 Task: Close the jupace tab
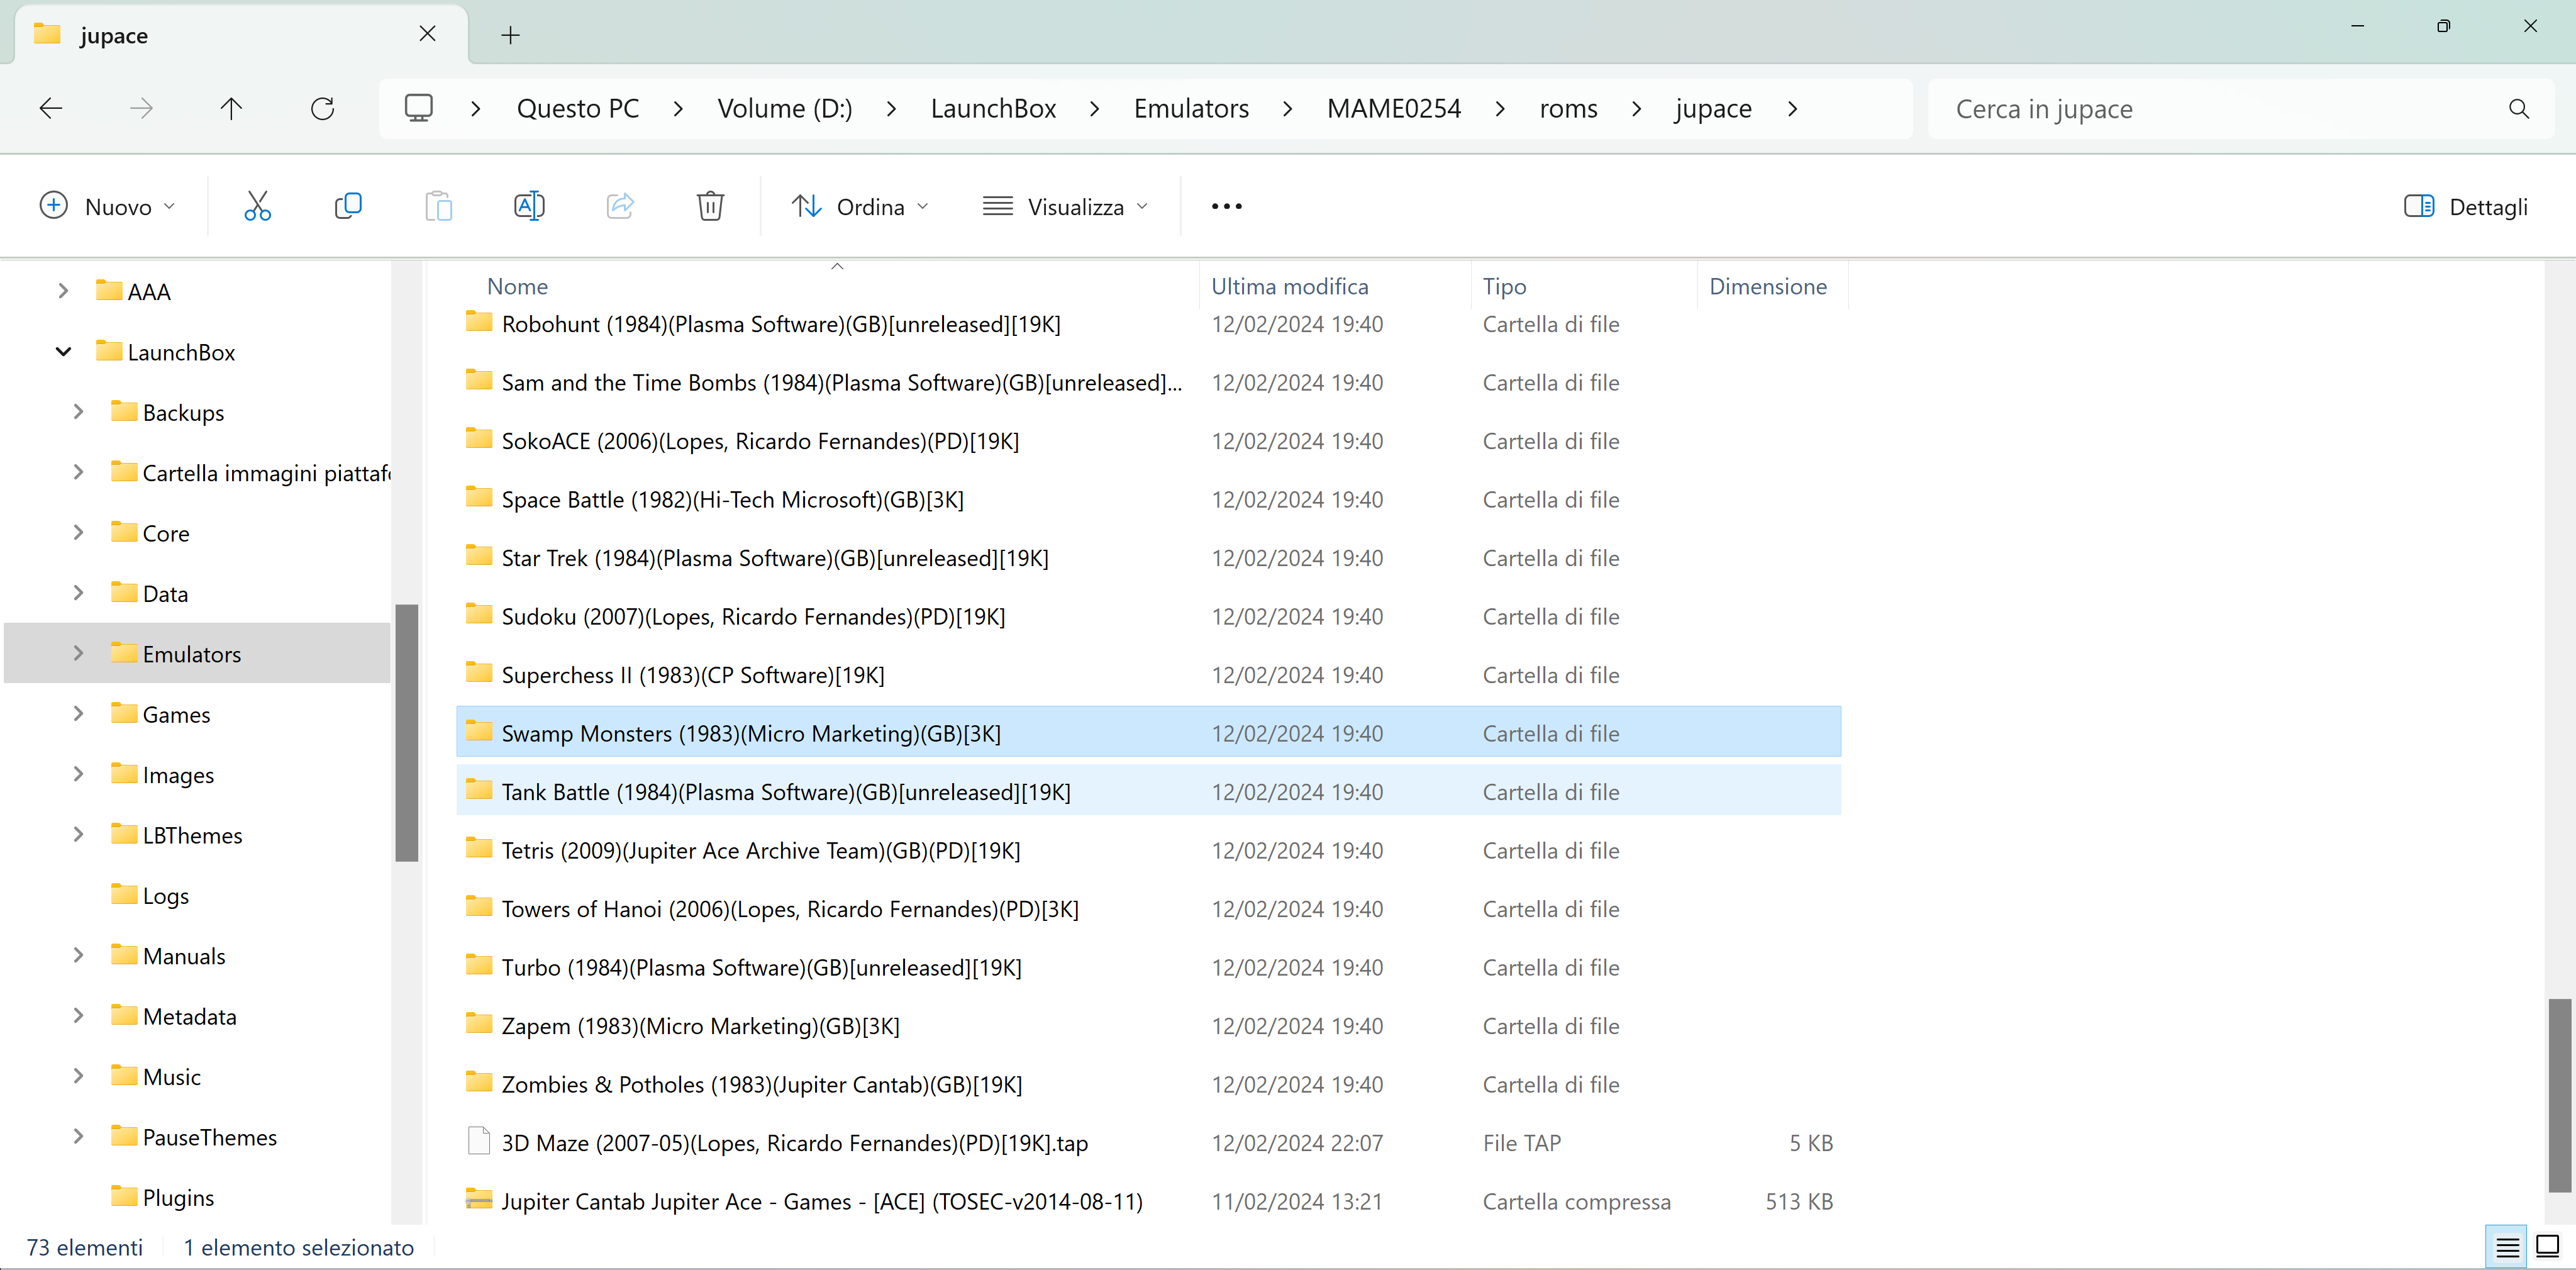point(427,34)
